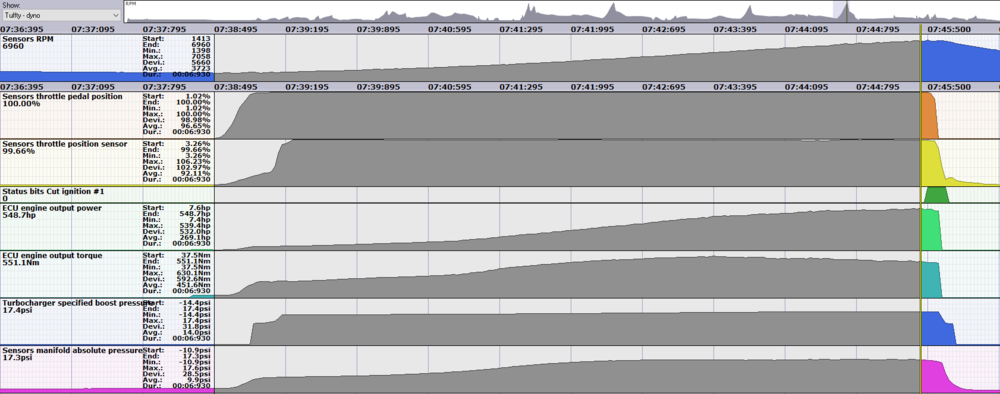This screenshot has height=394, width=1000.
Task: Open the Show dropdown set to Tuffy - dyno
Action: click(x=61, y=15)
